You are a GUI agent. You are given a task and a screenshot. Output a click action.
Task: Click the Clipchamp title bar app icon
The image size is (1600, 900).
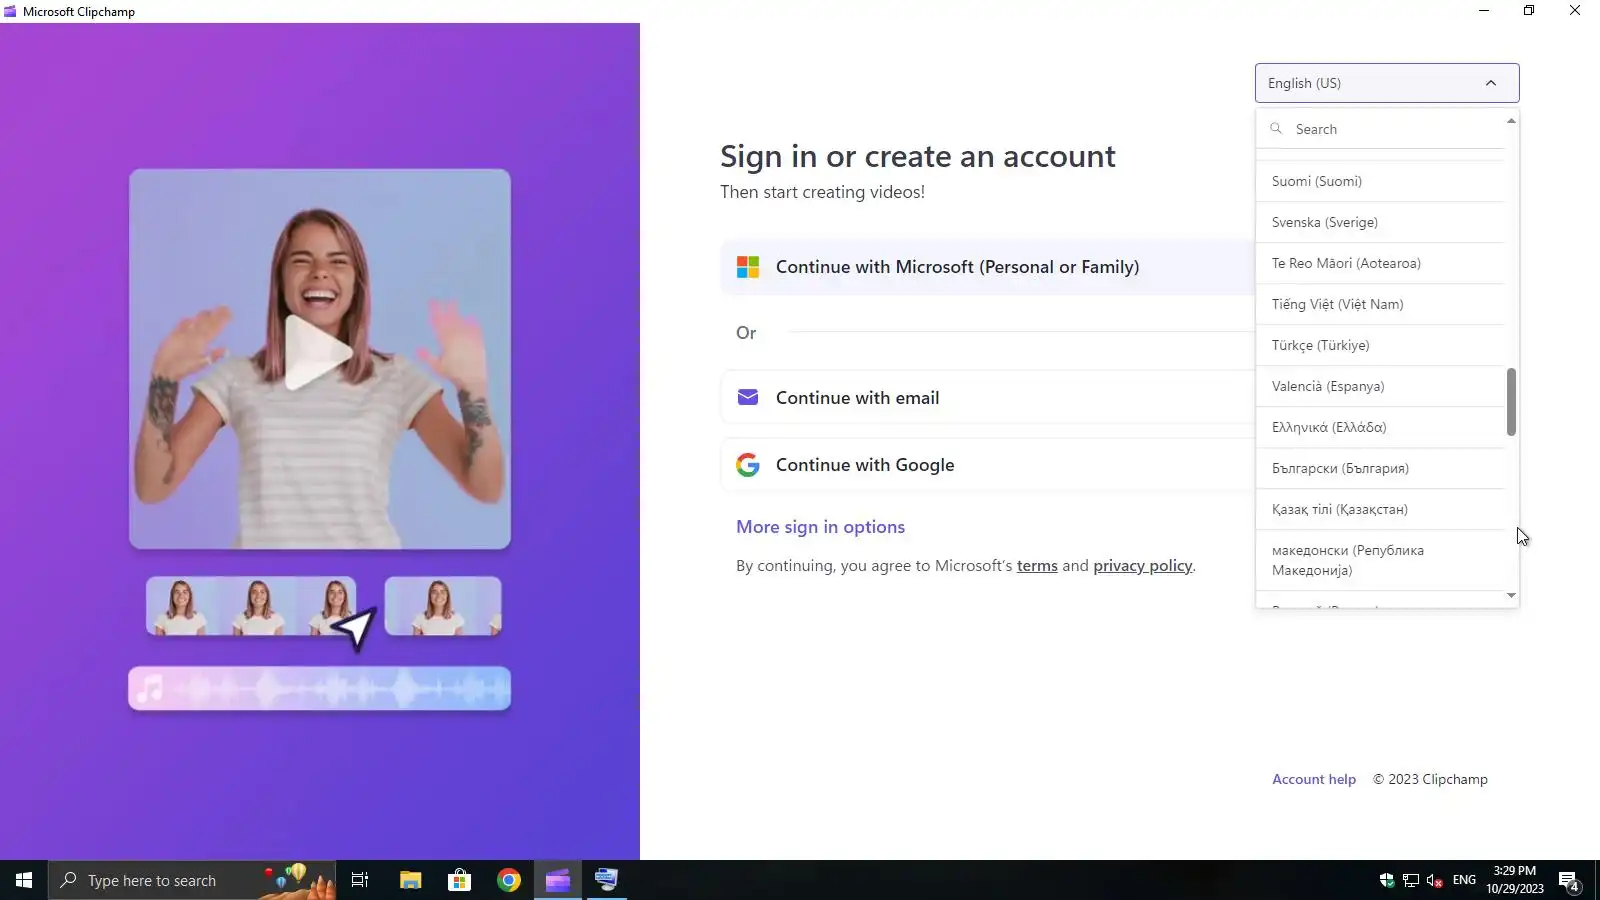[x=10, y=11]
